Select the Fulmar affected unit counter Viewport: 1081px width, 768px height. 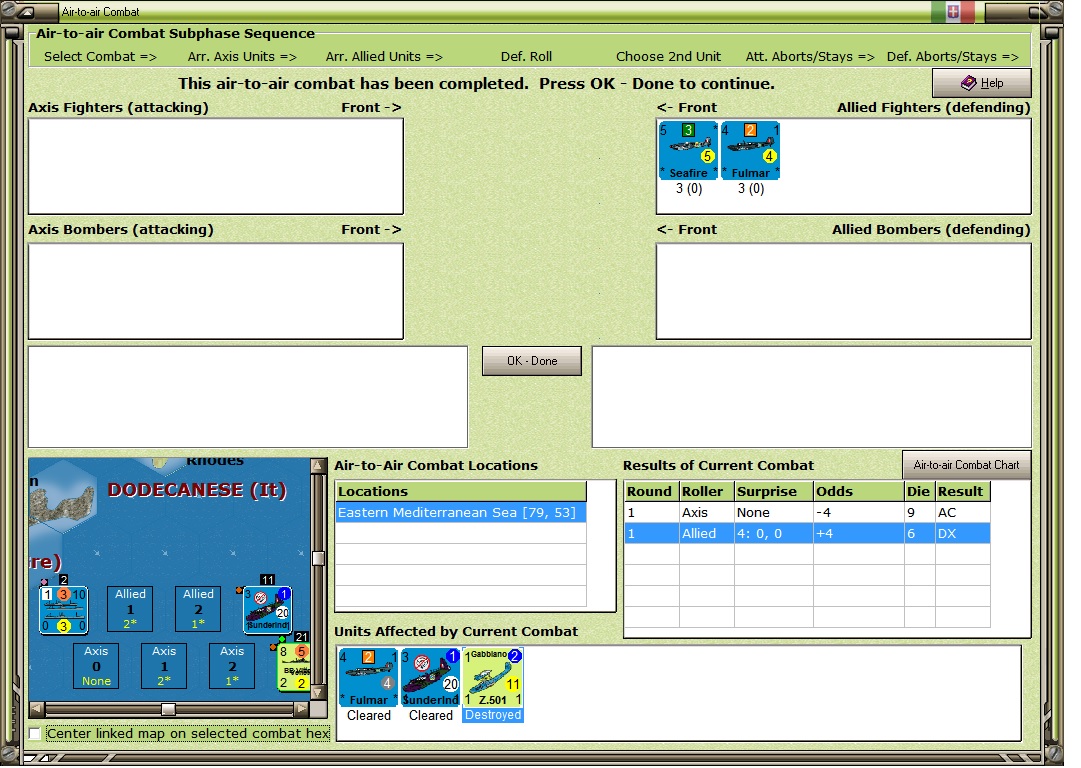tap(369, 677)
